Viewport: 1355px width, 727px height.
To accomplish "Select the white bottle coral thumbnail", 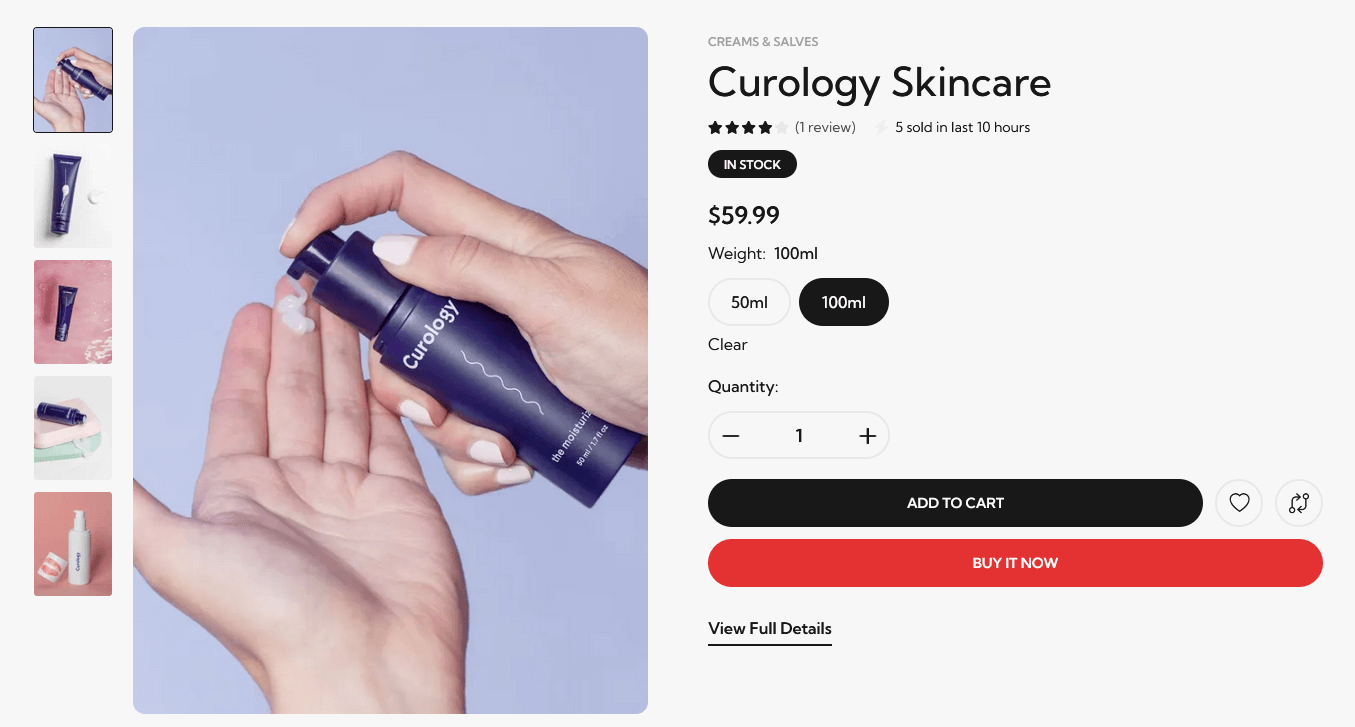I will pos(73,544).
